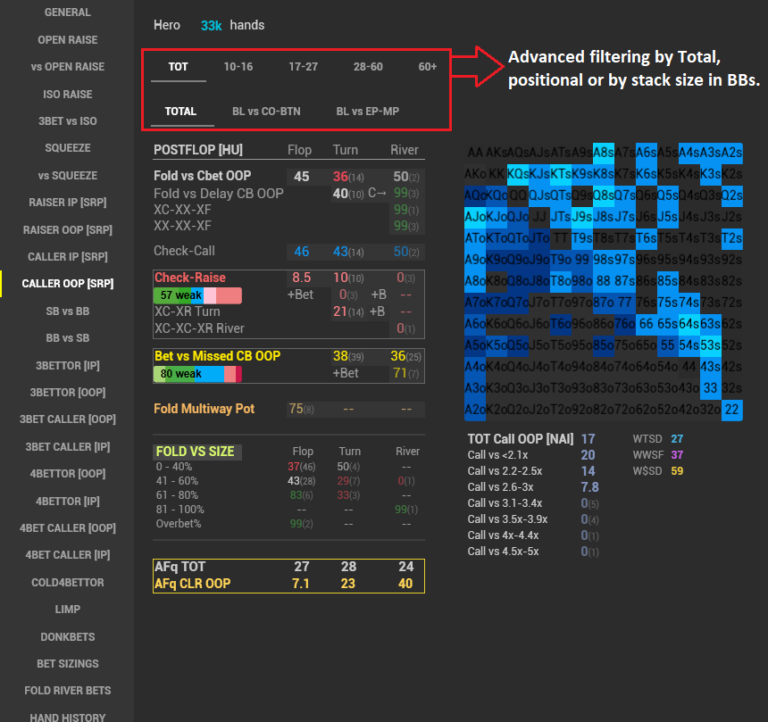Screen dimensions: 768x722
Task: Navigate to BET SIZINGS in sidebar
Action: (x=67, y=663)
